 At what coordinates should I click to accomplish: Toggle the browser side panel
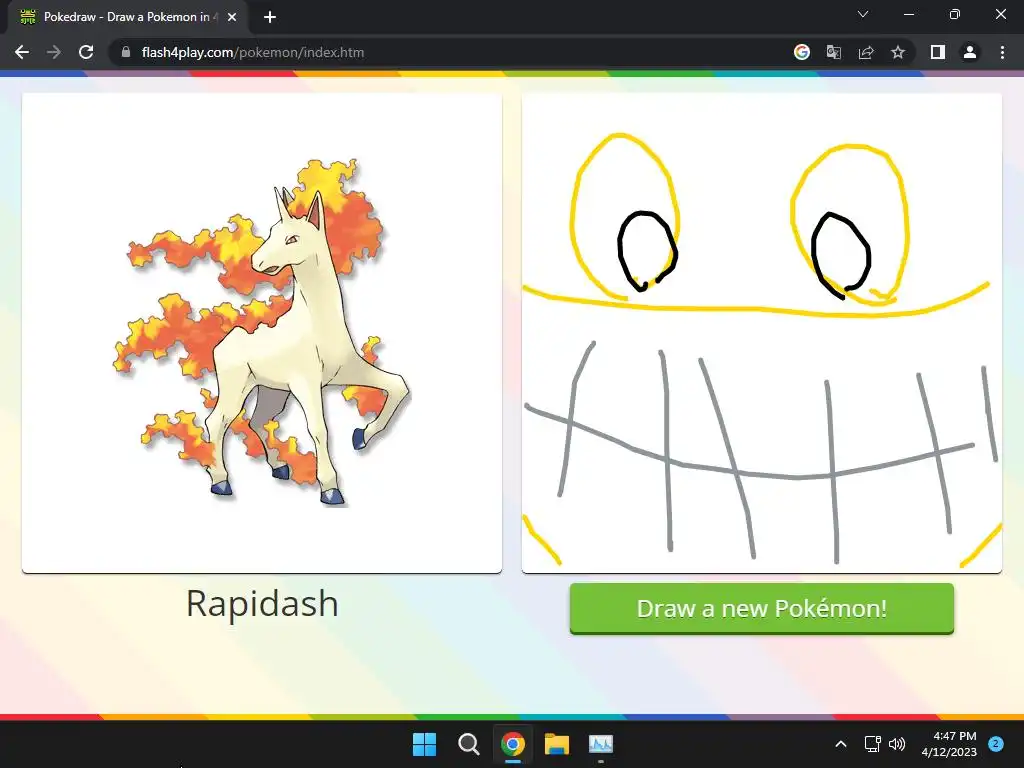point(938,52)
